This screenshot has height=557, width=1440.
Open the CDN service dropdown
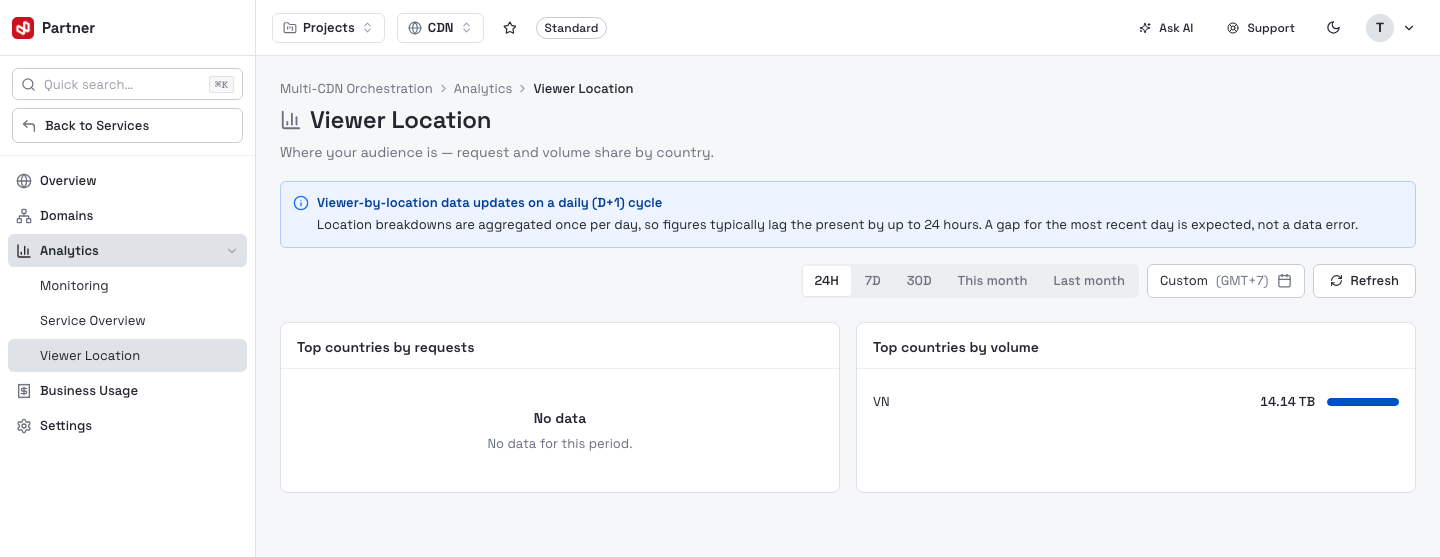click(440, 28)
